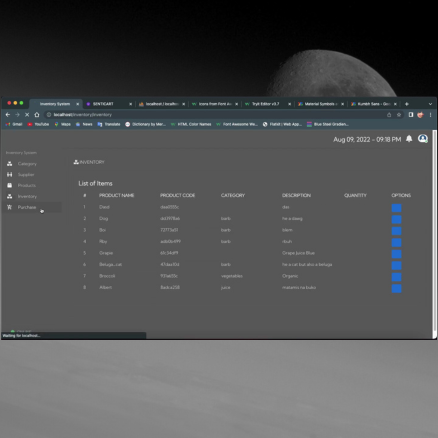Viewport: 438px width, 438px height.
Task: Open the YouTube bookmark
Action: [x=38, y=124]
